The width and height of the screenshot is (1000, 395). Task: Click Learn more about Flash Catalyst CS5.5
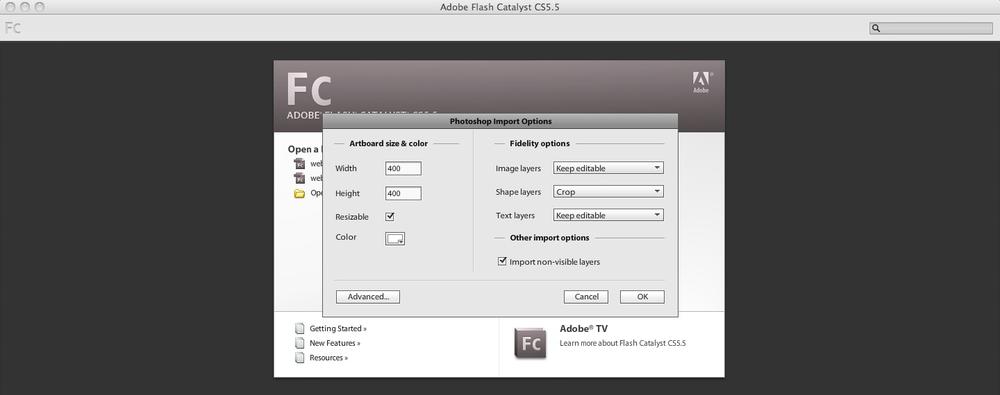pyautogui.click(x=622, y=343)
